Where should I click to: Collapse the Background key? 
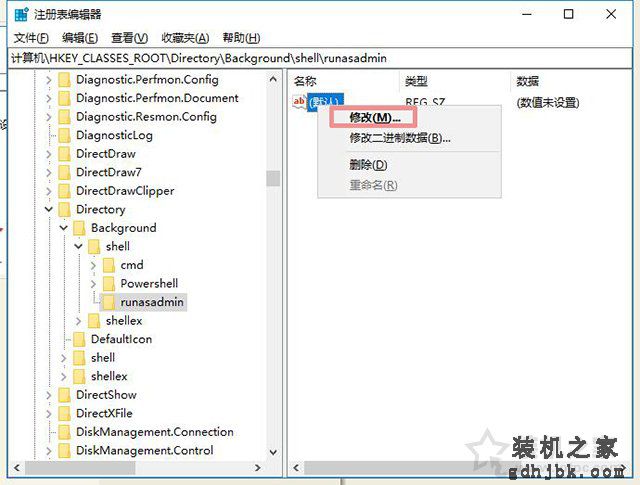tap(63, 228)
